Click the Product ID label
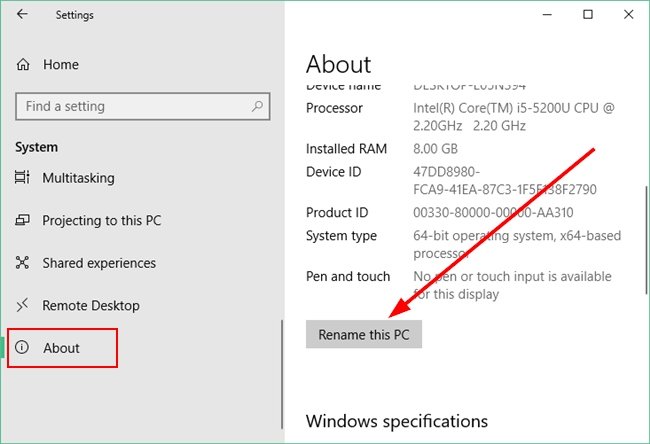This screenshot has width=650, height=444. (337, 212)
